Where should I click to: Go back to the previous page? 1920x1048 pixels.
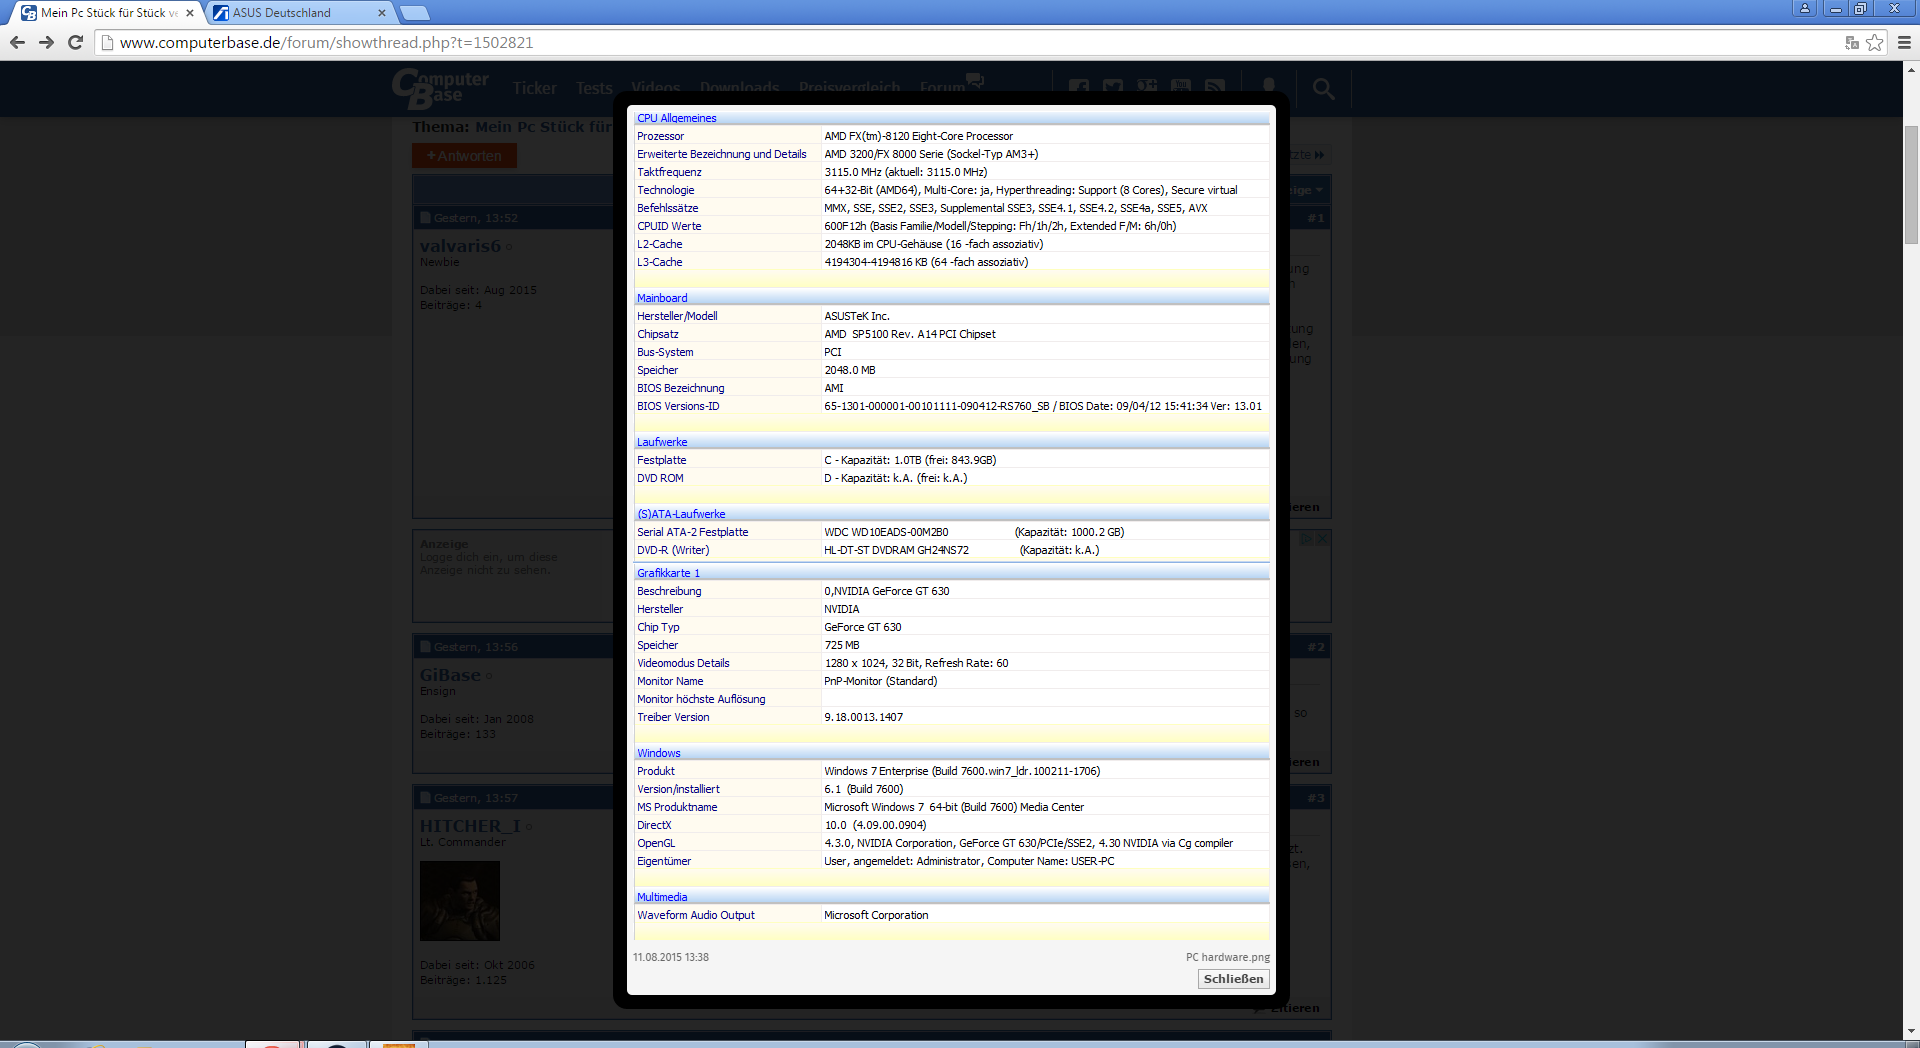(17, 42)
